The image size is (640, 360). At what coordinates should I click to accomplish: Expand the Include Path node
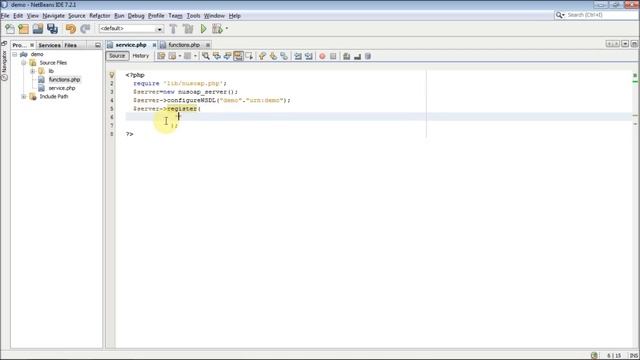point(24,97)
